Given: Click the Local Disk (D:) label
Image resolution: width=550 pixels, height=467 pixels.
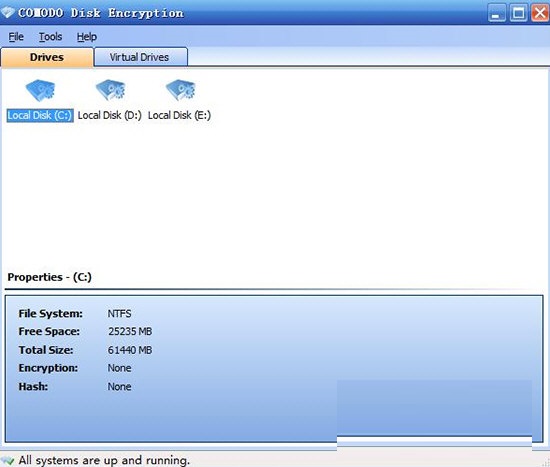Looking at the screenshot, I should pyautogui.click(x=109, y=115).
